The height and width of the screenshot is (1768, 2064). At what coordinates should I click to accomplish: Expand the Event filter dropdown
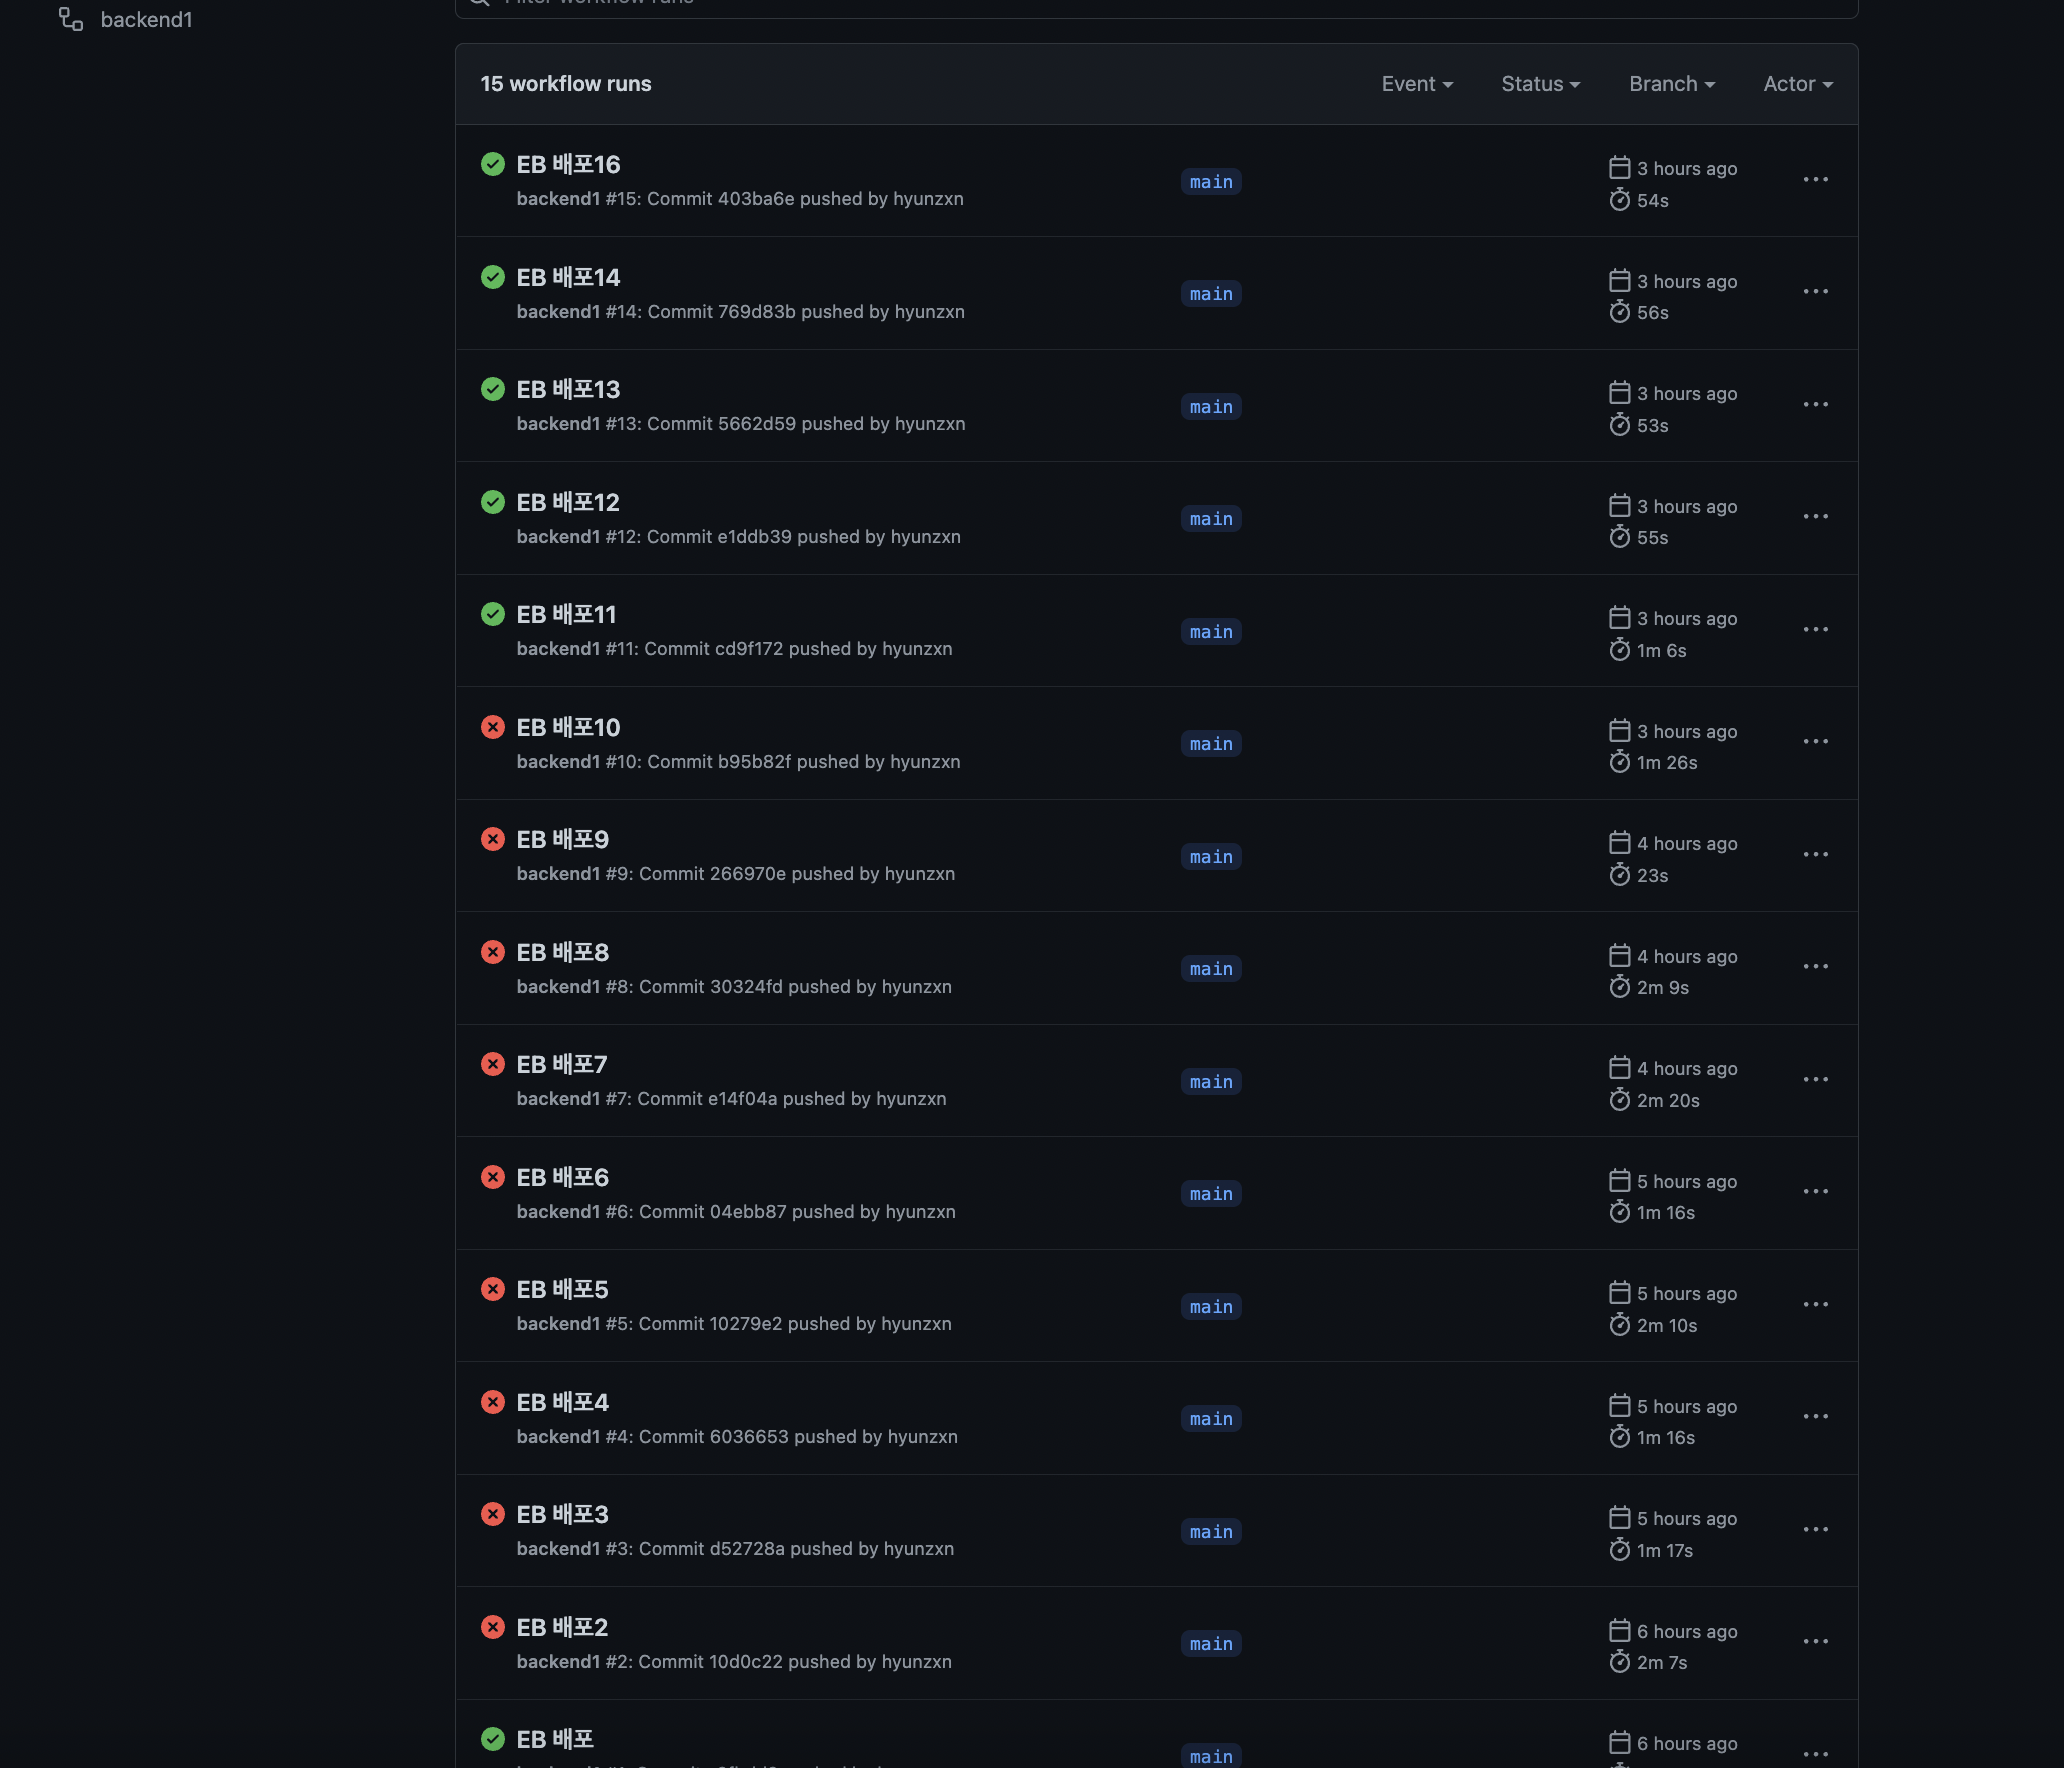(x=1416, y=84)
